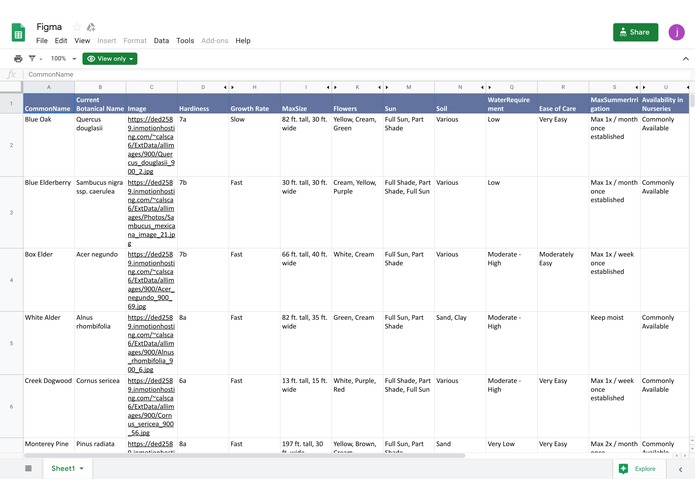Collapse the side panel arrow at bottom right
Viewport: 695px width, 494px height.
(680, 469)
